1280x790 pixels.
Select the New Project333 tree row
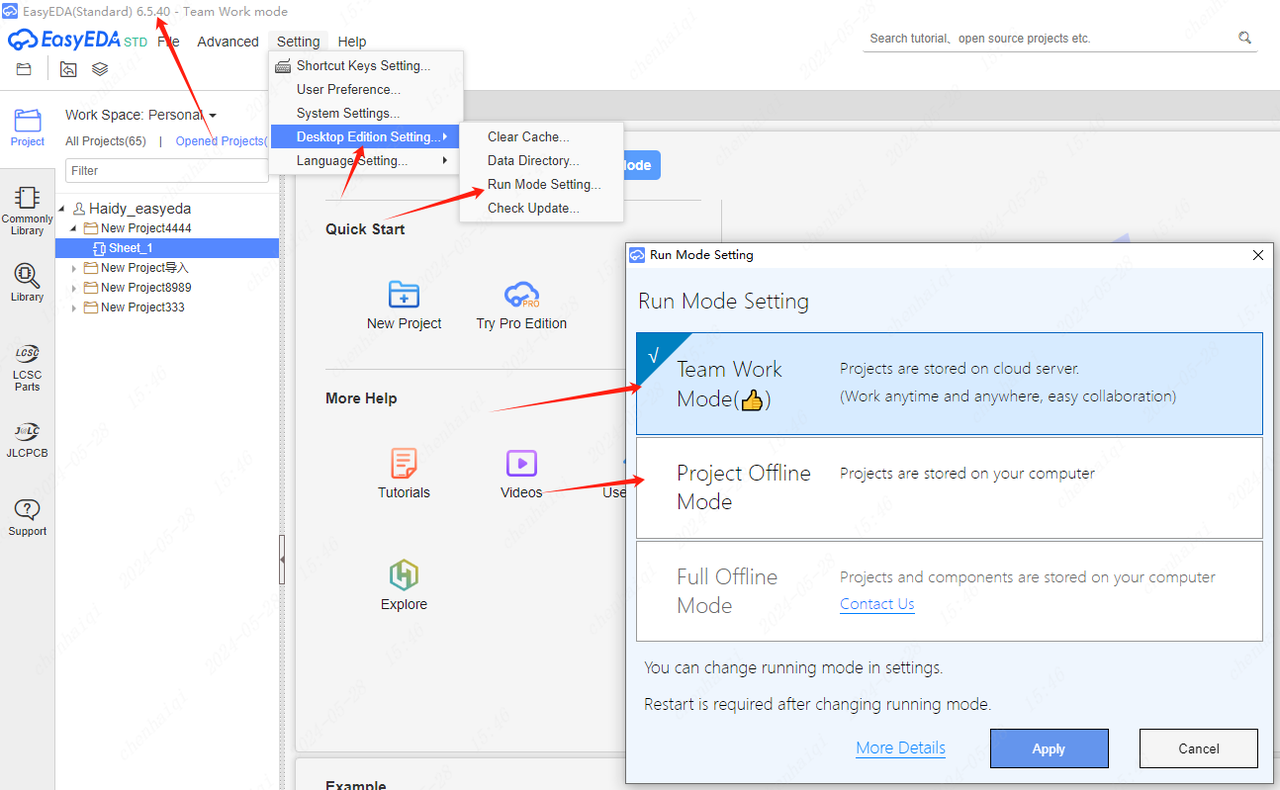167,308
